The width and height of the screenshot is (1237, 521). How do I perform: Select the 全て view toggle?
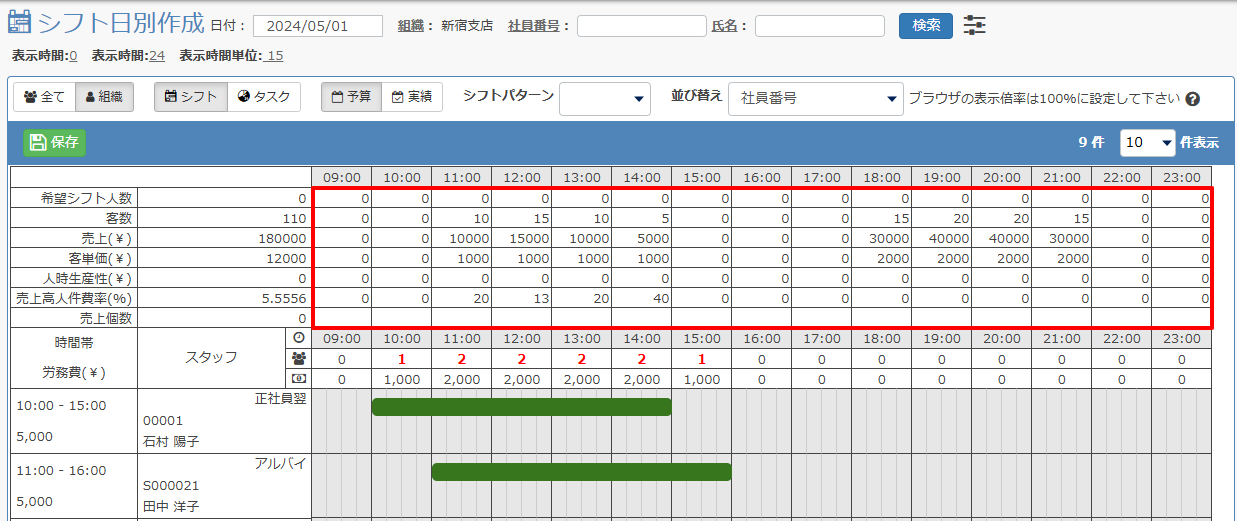(x=44, y=97)
